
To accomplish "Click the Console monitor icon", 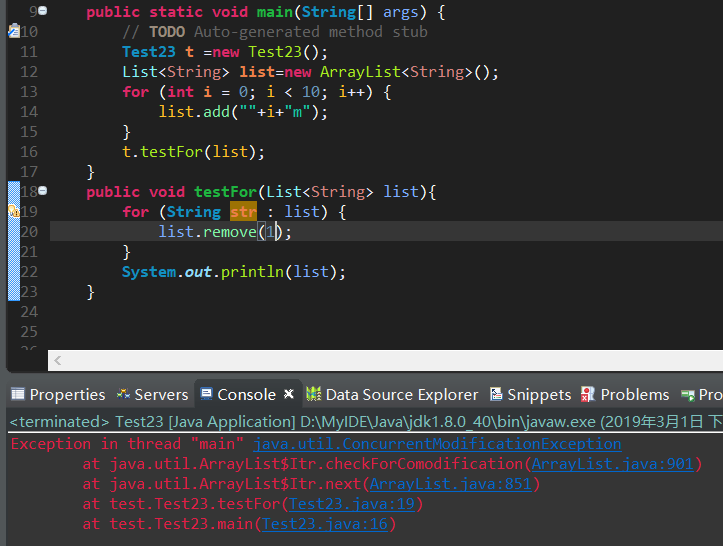I will point(207,394).
